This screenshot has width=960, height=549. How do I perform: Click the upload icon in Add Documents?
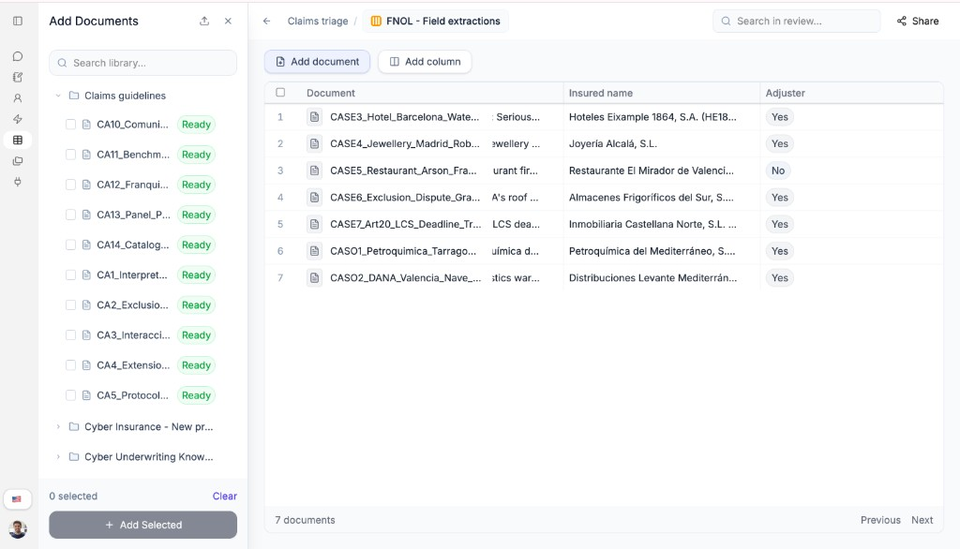(204, 21)
